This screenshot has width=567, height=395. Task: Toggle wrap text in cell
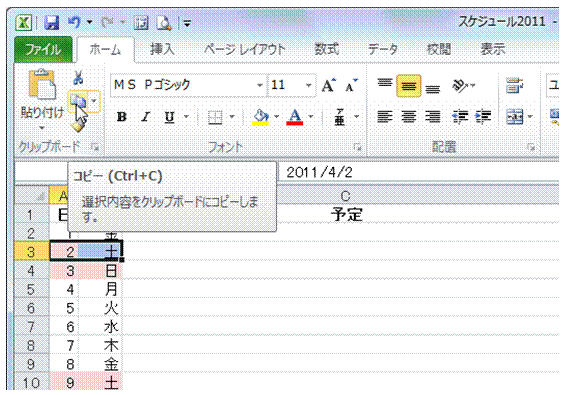515,86
